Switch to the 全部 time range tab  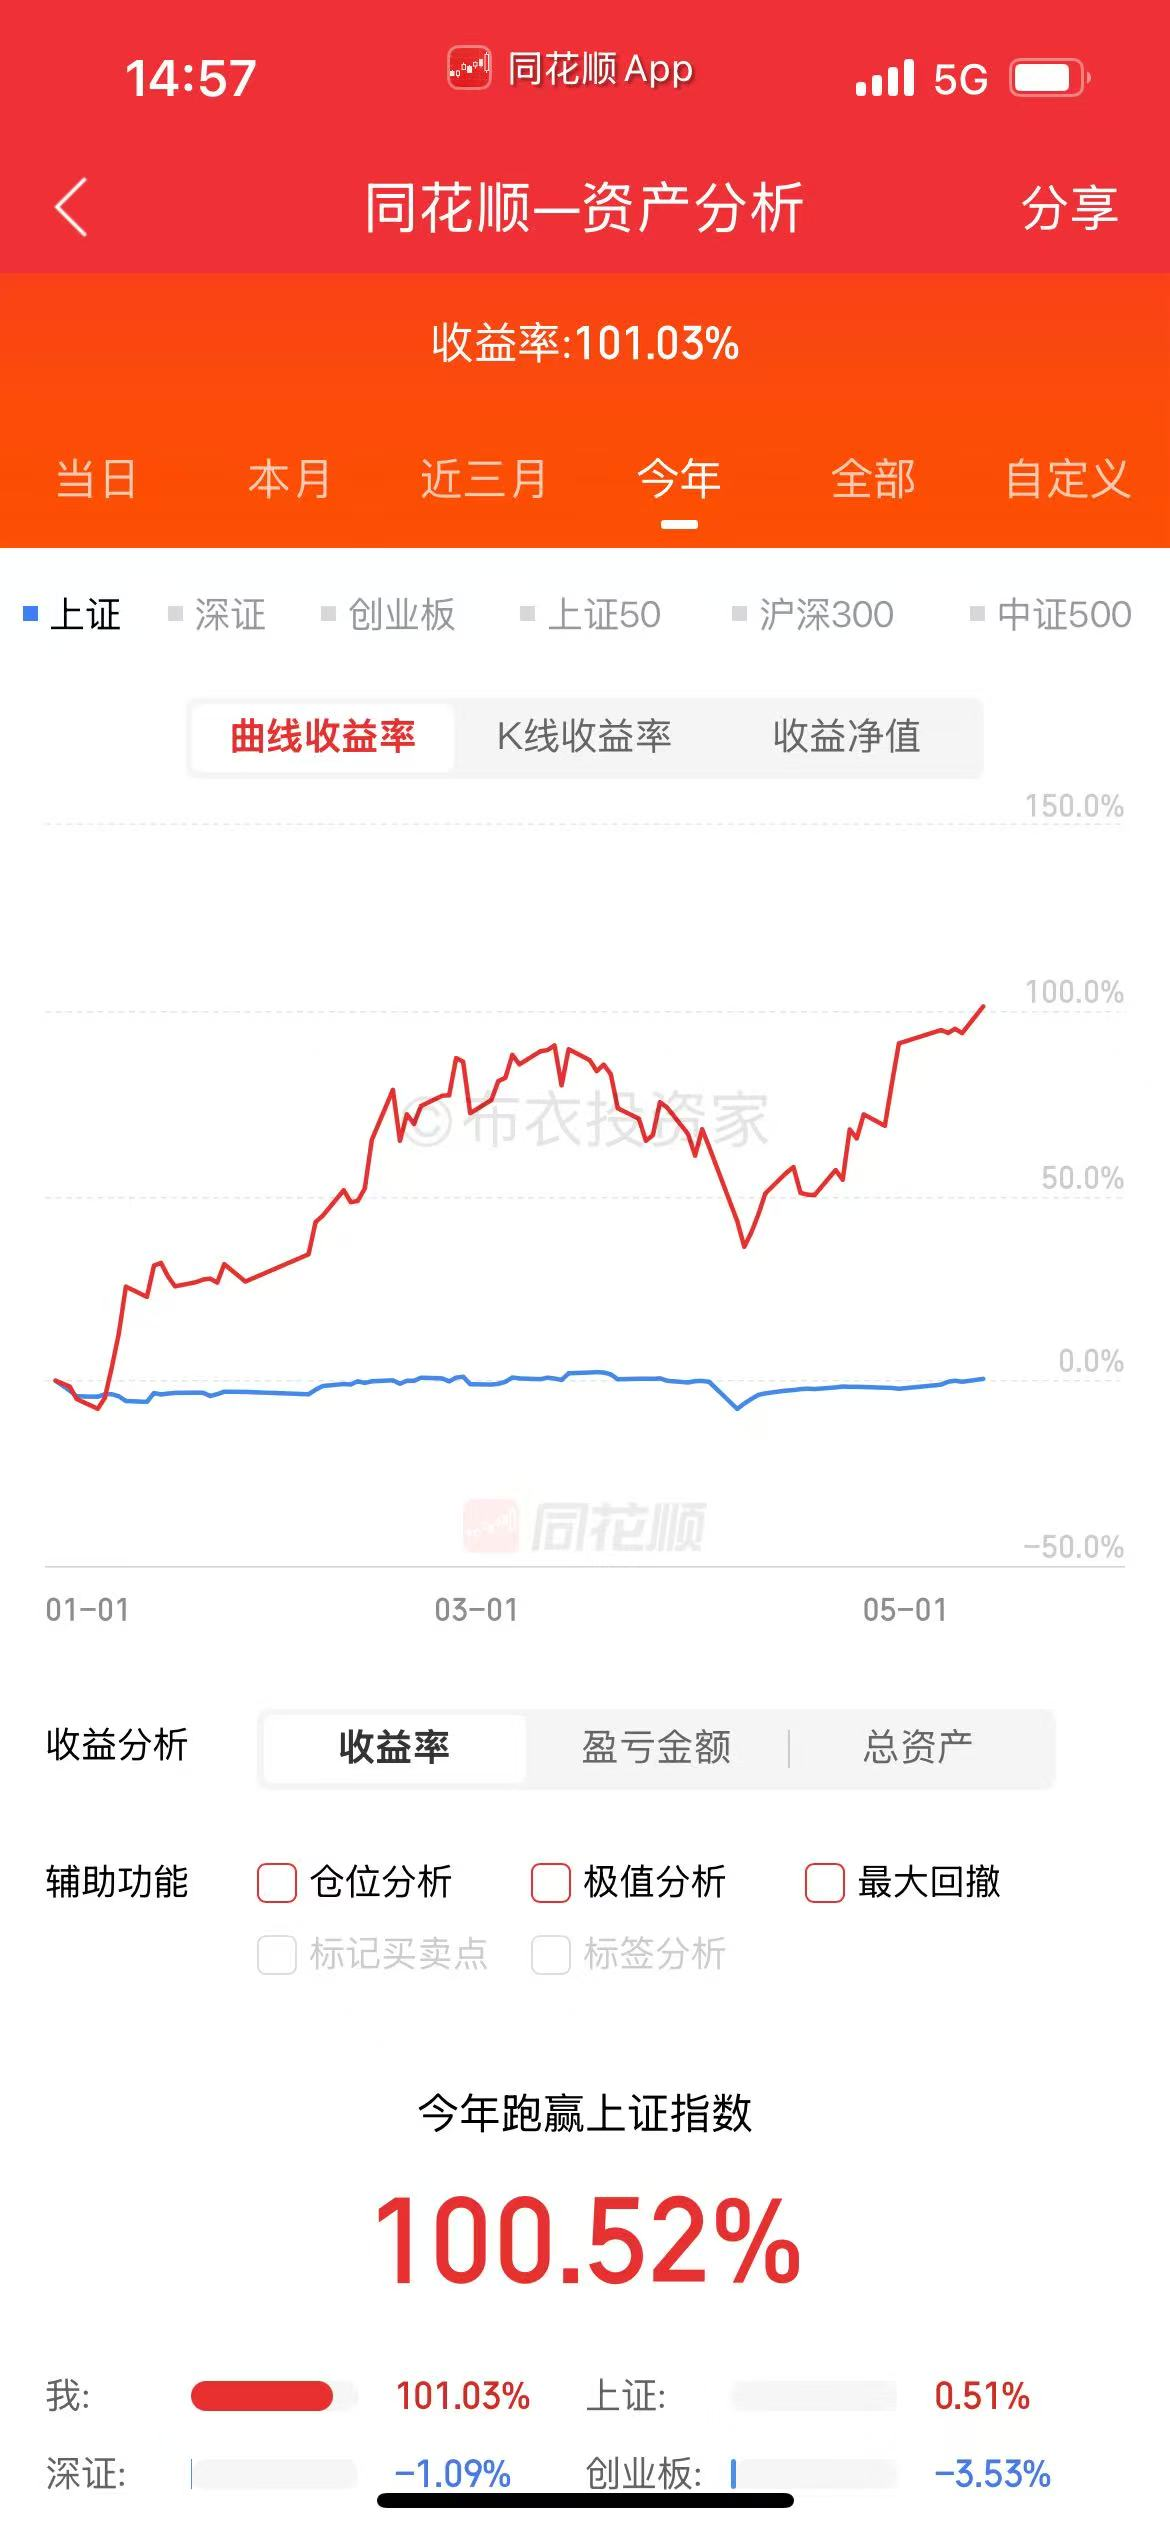[873, 479]
